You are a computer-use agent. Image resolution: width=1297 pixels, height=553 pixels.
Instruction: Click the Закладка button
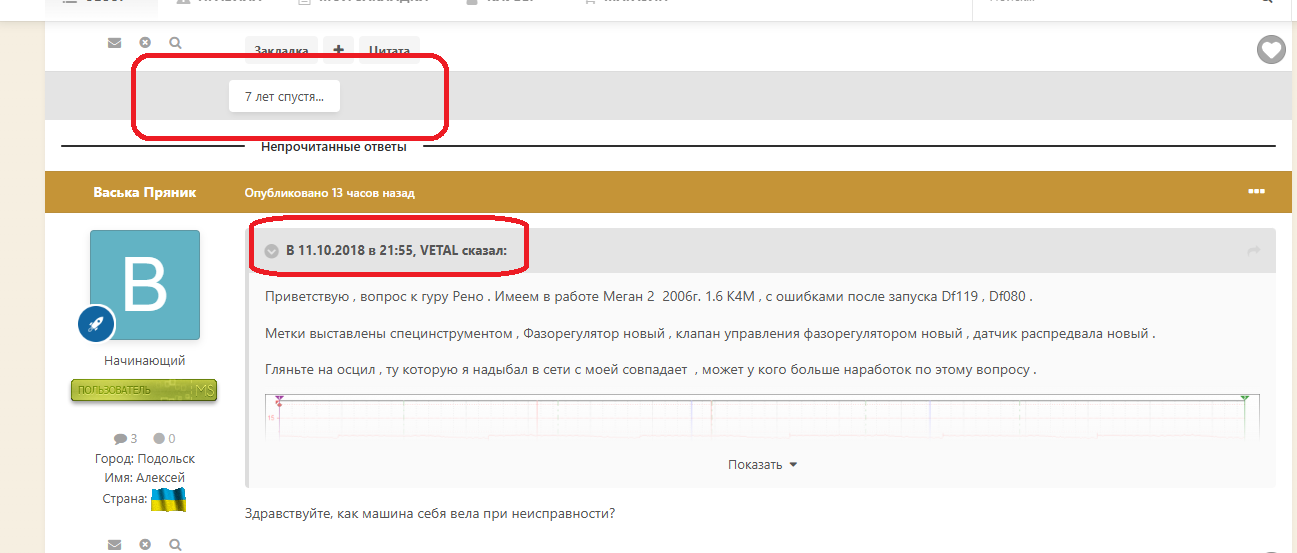(281, 50)
